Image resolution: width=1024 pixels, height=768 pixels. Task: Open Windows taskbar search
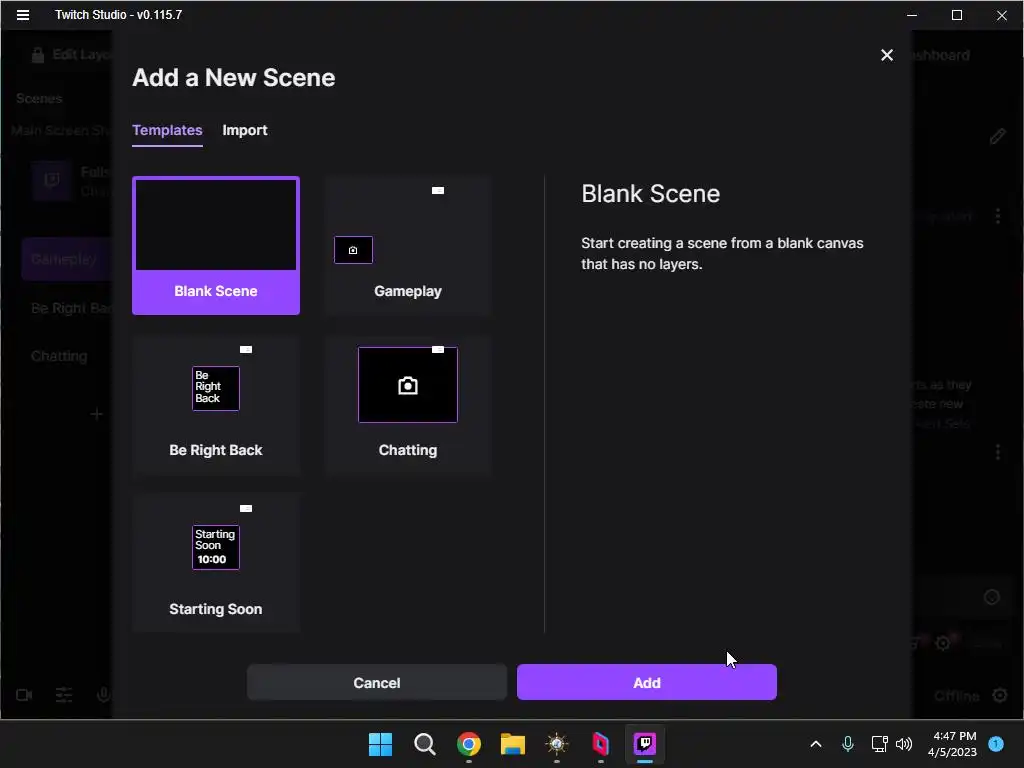tap(424, 744)
